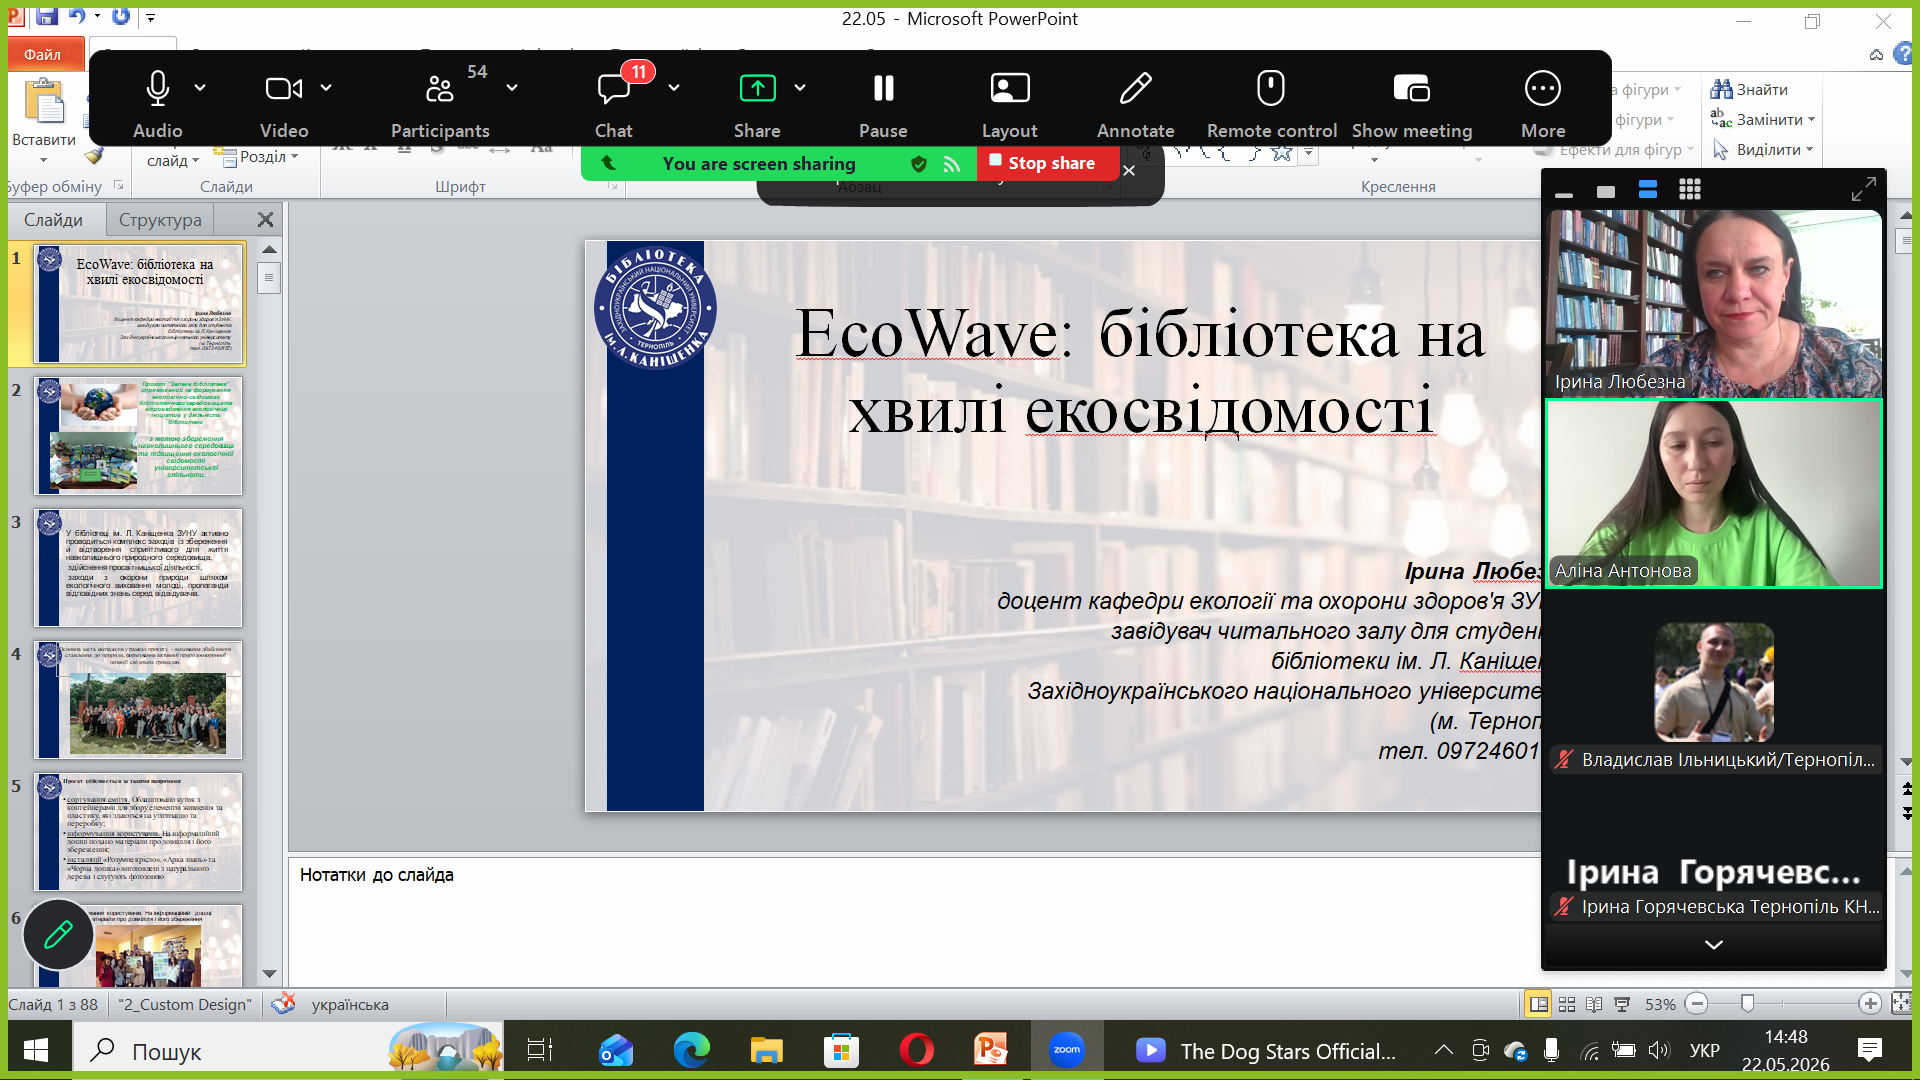Open Microsoft Edge from taskbar
The image size is (1920, 1080).
[691, 1050]
